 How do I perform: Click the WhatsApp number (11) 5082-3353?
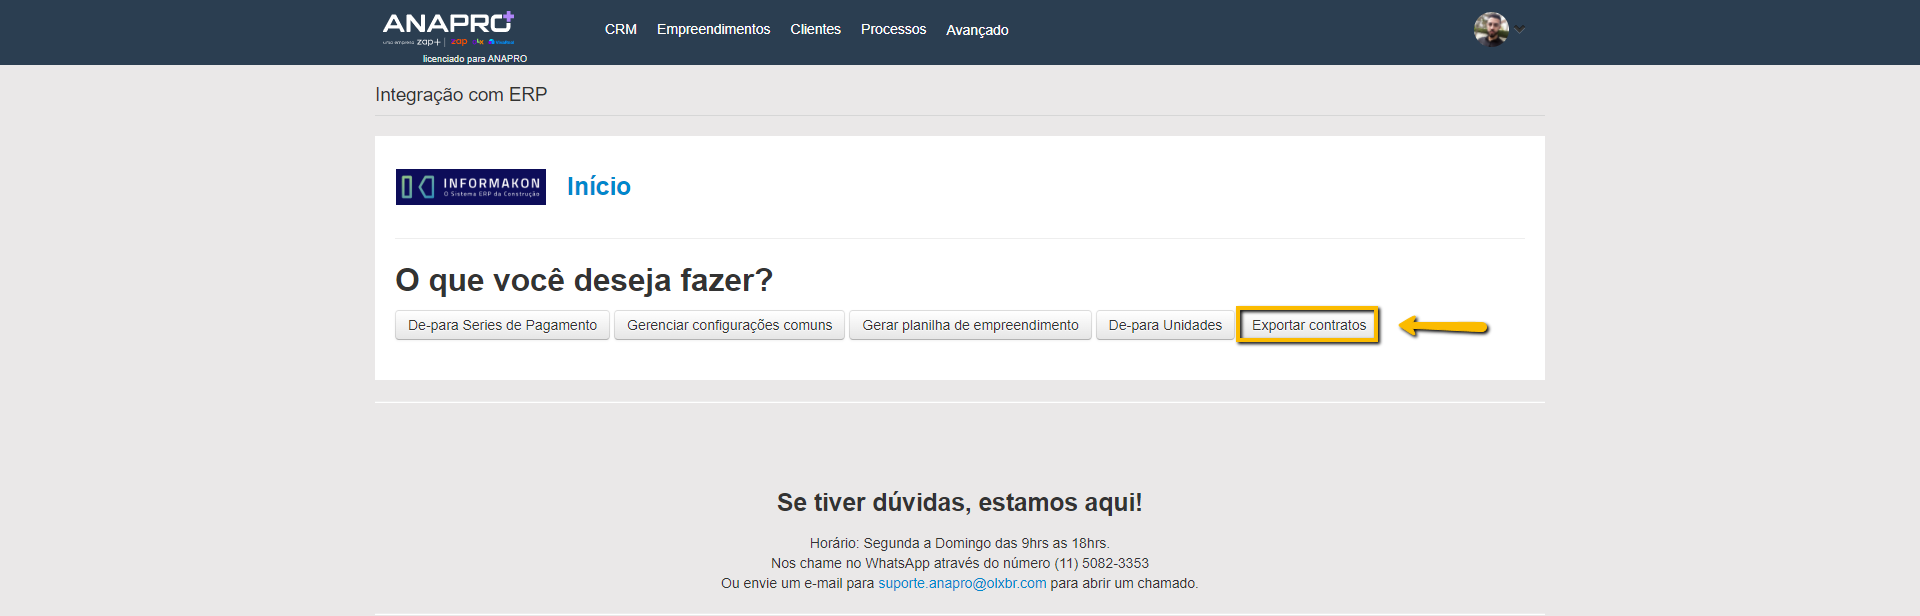[1101, 563]
